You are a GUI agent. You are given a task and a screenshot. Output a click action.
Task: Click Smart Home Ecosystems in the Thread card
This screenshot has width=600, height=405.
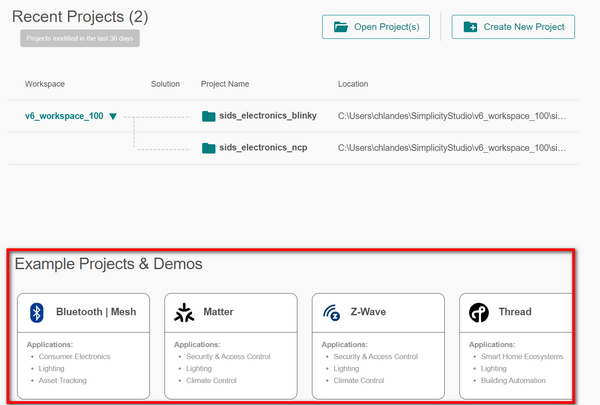522,356
